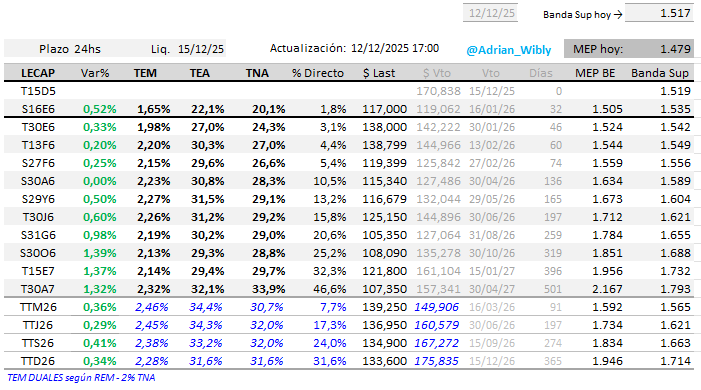The image size is (701, 390).
Task: Click the T15D5 ticker cell
Action: pyautogui.click(x=38, y=91)
